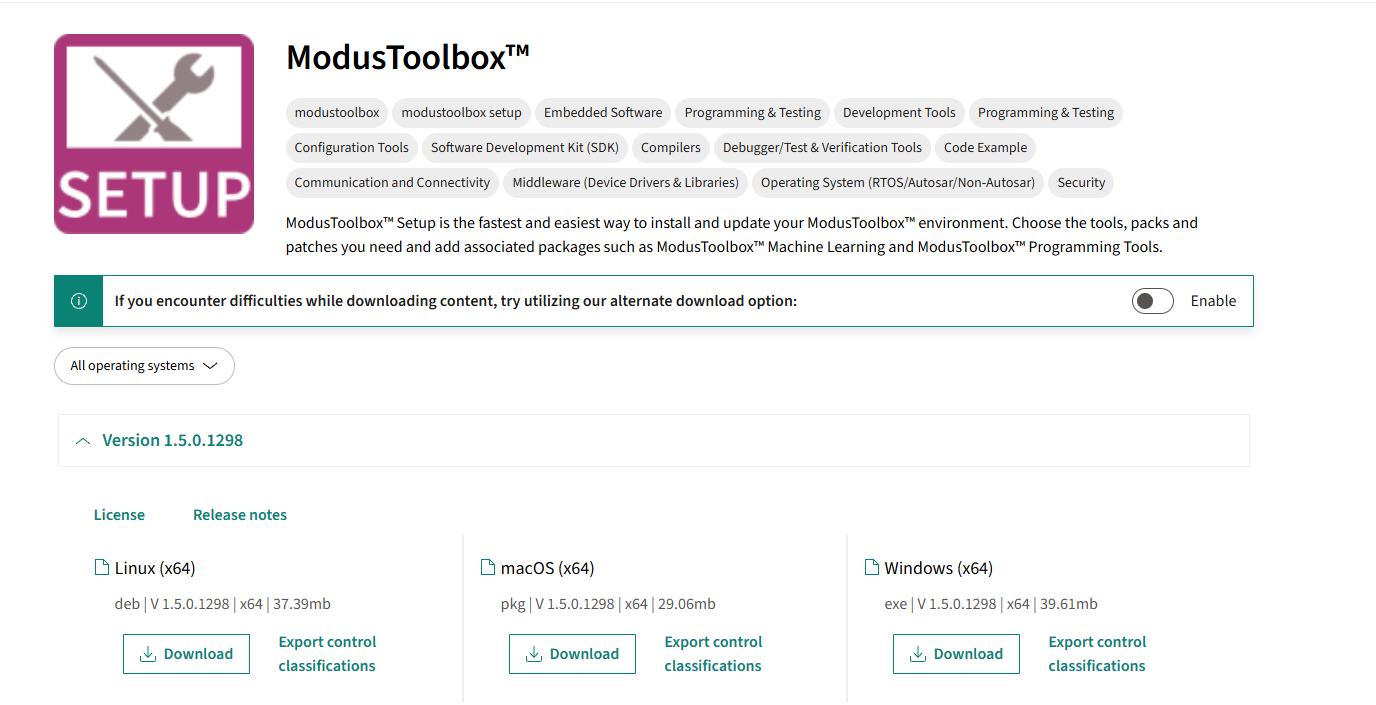Select the Embedded Software tag
This screenshot has width=1376, height=705.
pyautogui.click(x=603, y=113)
